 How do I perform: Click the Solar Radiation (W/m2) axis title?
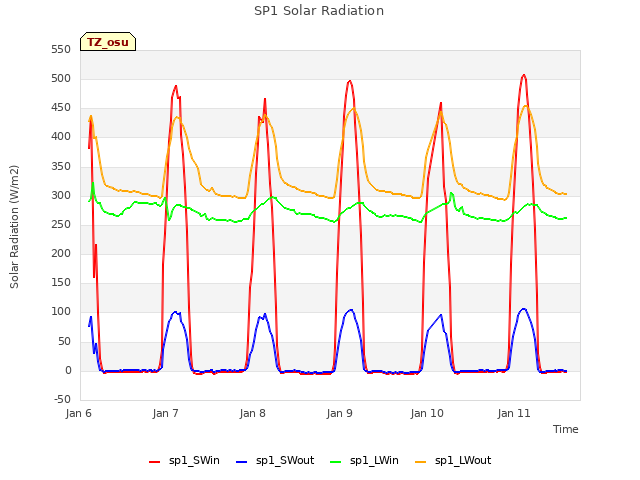[14, 227]
